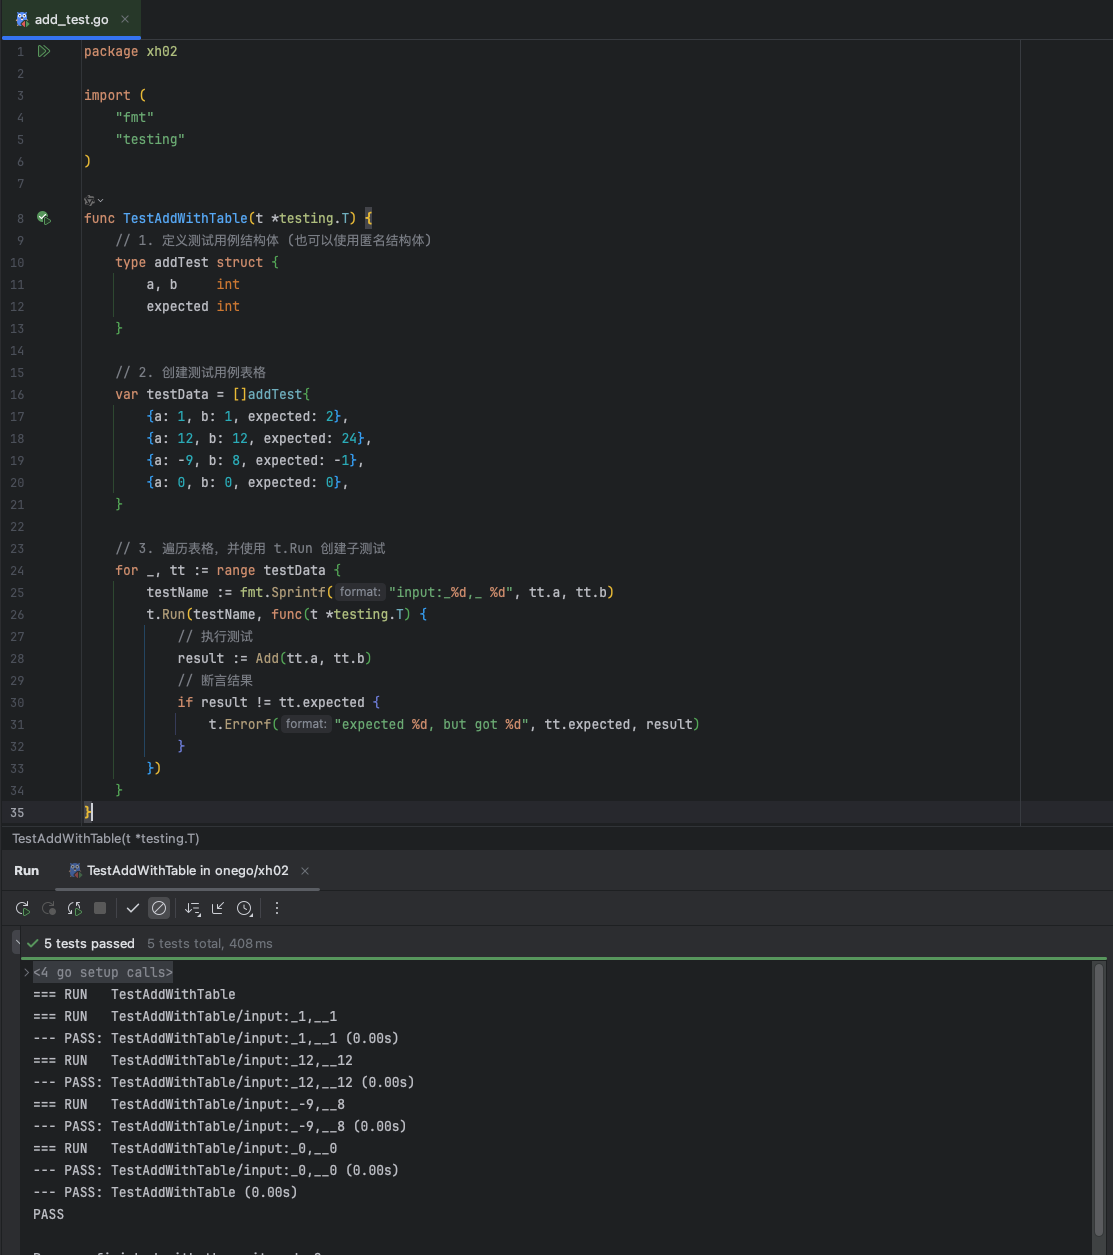Viewport: 1113px width, 1255px height.
Task: Click 'for _, tt := range testData' line
Action: (228, 570)
